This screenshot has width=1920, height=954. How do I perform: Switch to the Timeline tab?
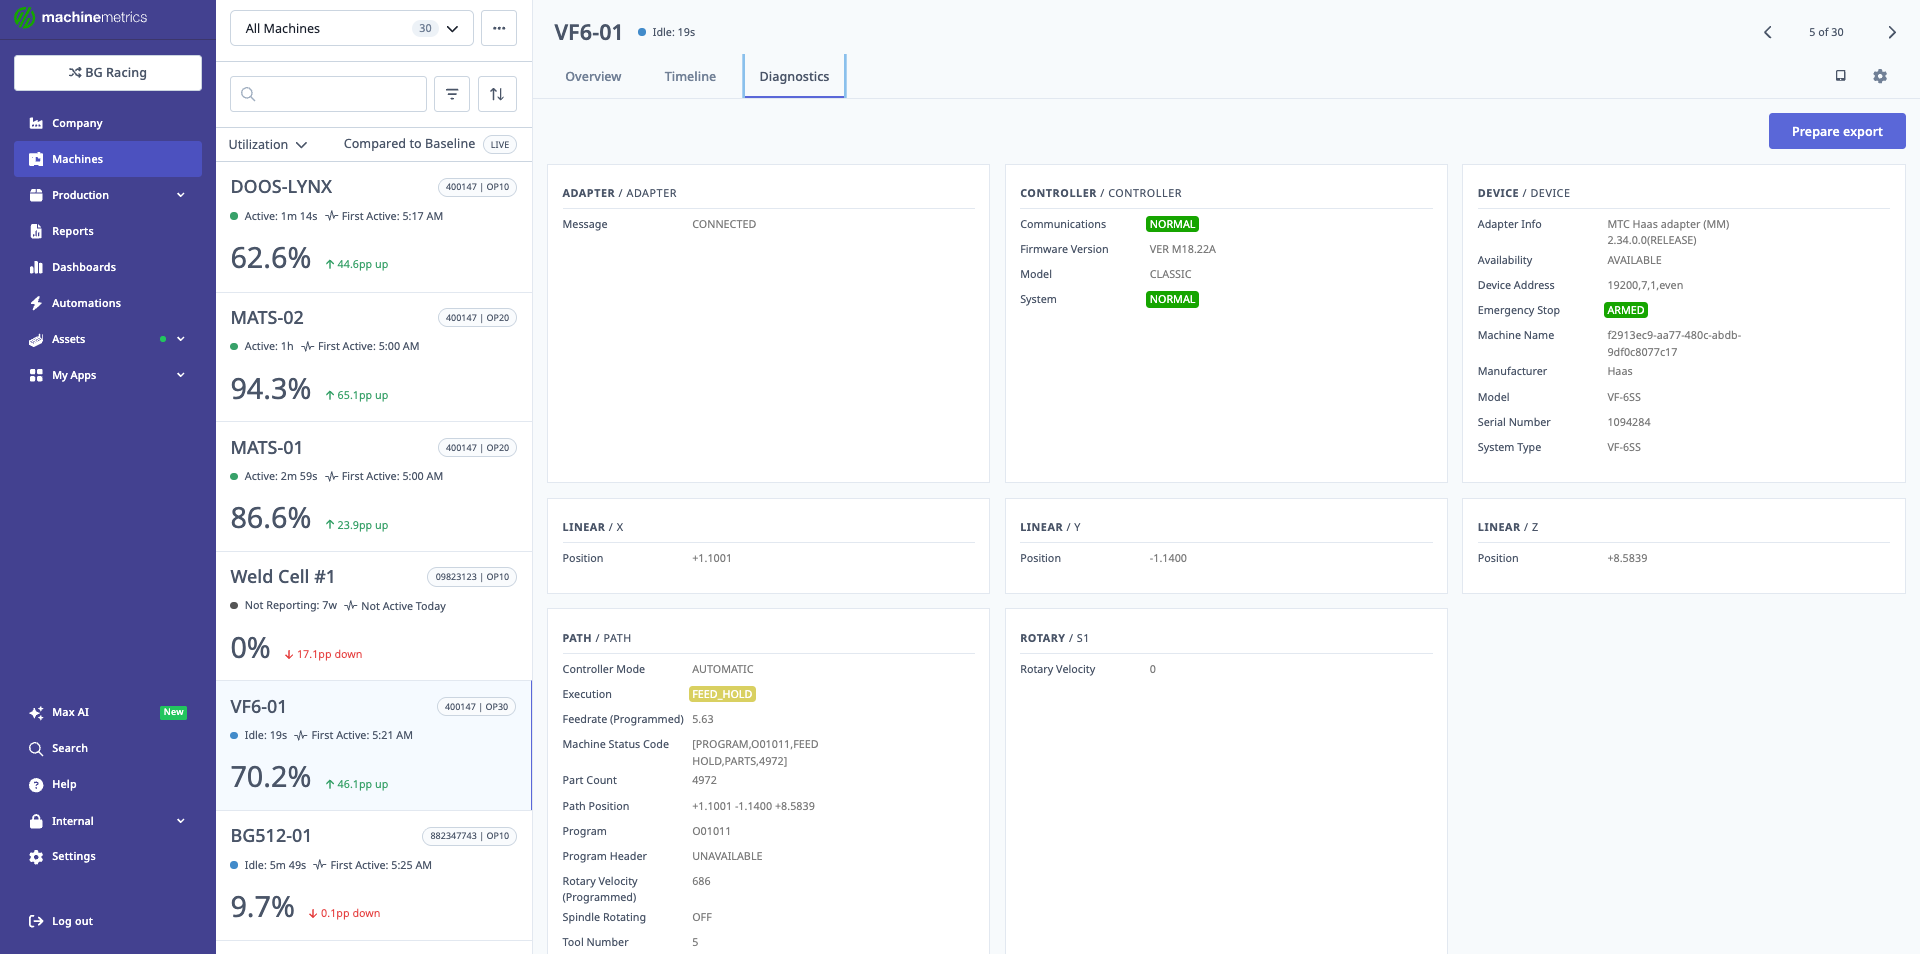click(x=689, y=76)
